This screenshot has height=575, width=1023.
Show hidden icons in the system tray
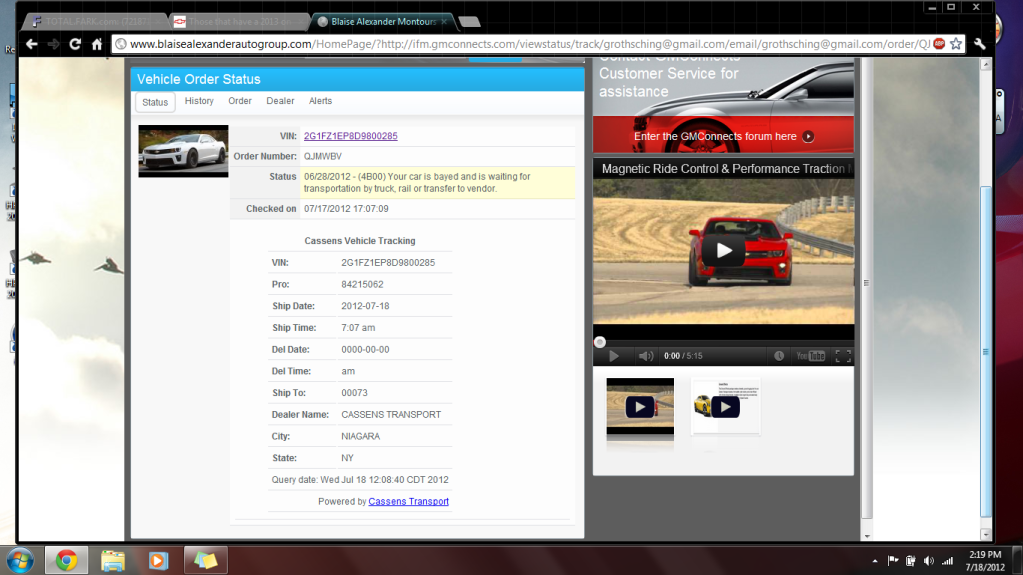click(x=875, y=561)
